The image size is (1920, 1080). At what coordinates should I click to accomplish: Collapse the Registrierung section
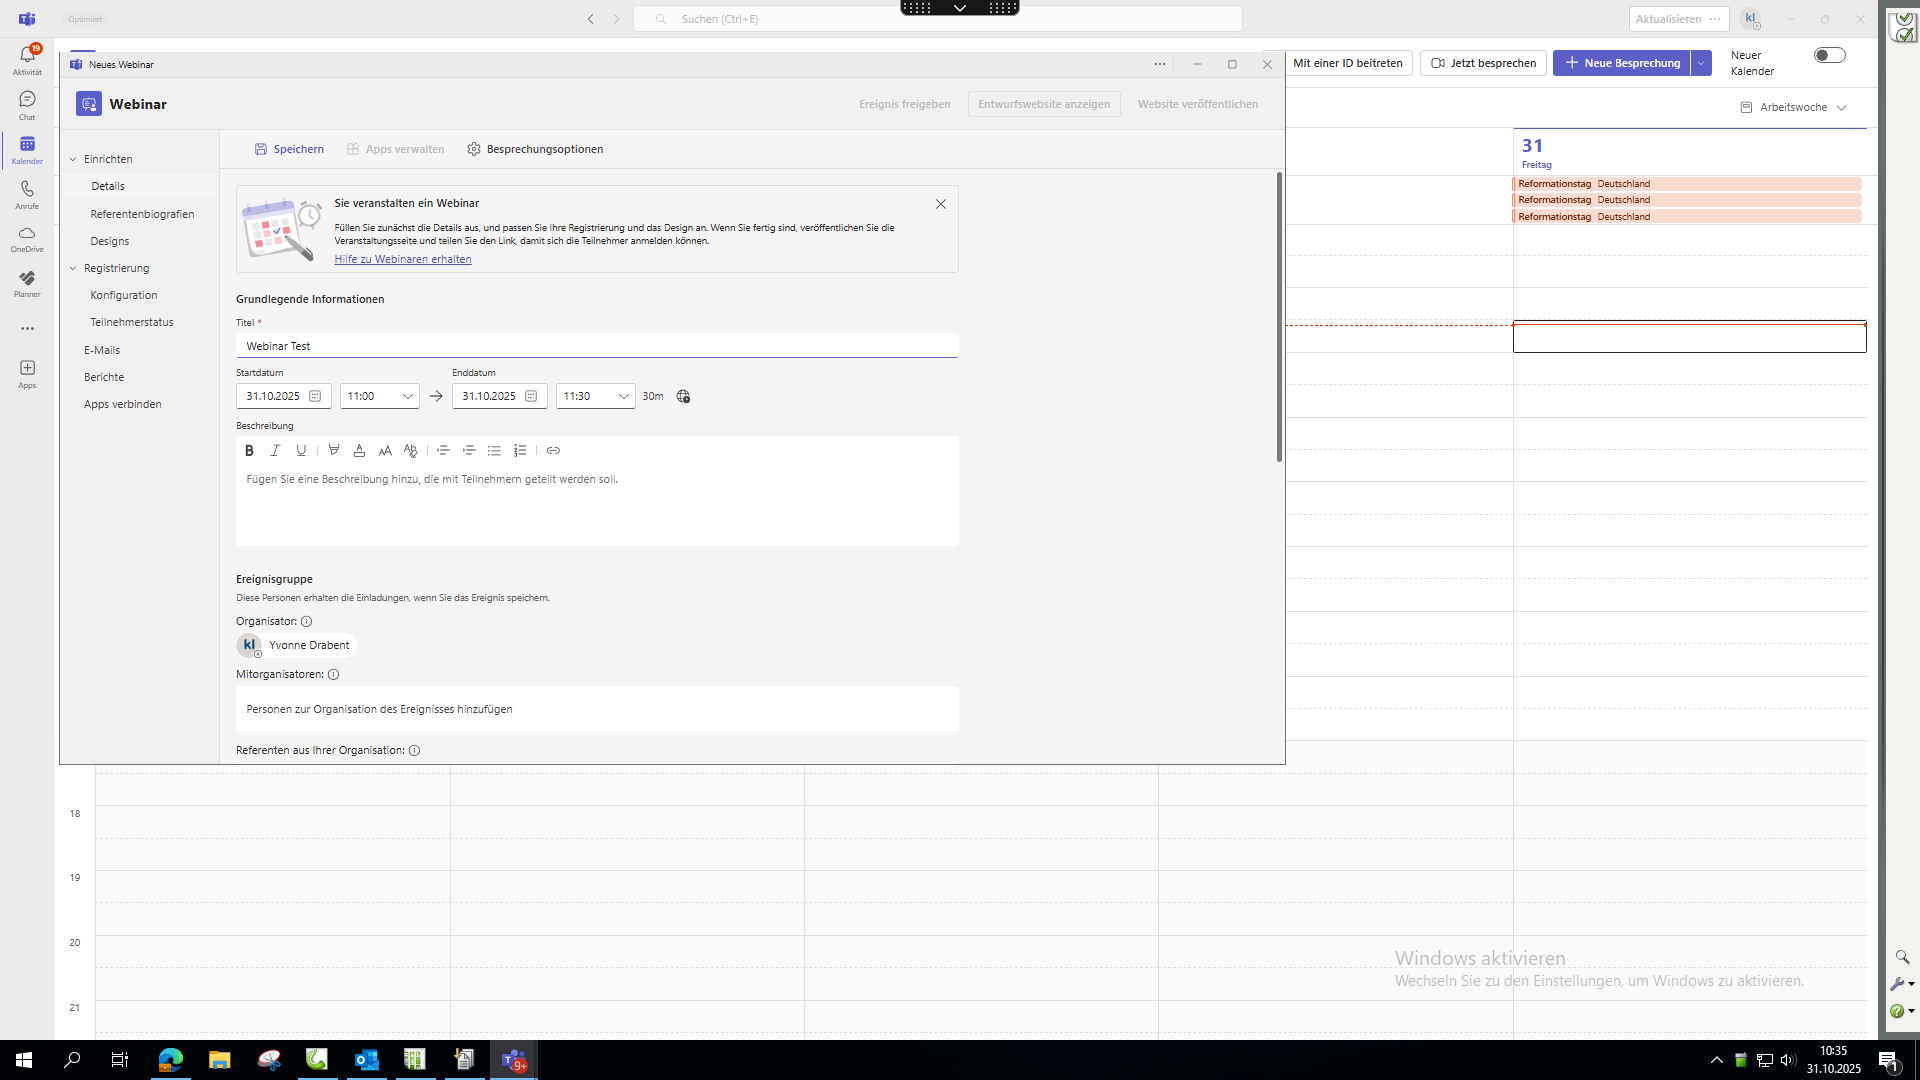73,269
